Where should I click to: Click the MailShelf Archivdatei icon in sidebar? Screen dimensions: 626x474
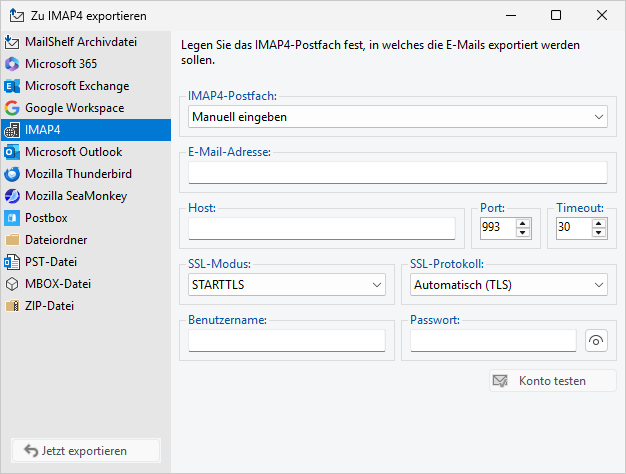pyautogui.click(x=12, y=42)
